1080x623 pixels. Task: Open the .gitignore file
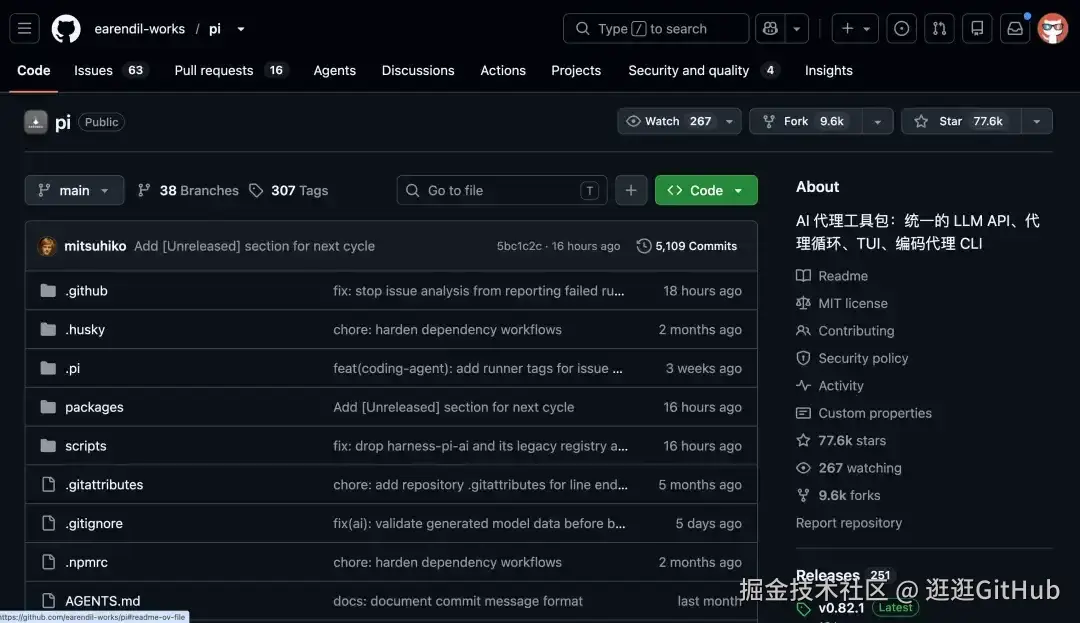coord(94,523)
